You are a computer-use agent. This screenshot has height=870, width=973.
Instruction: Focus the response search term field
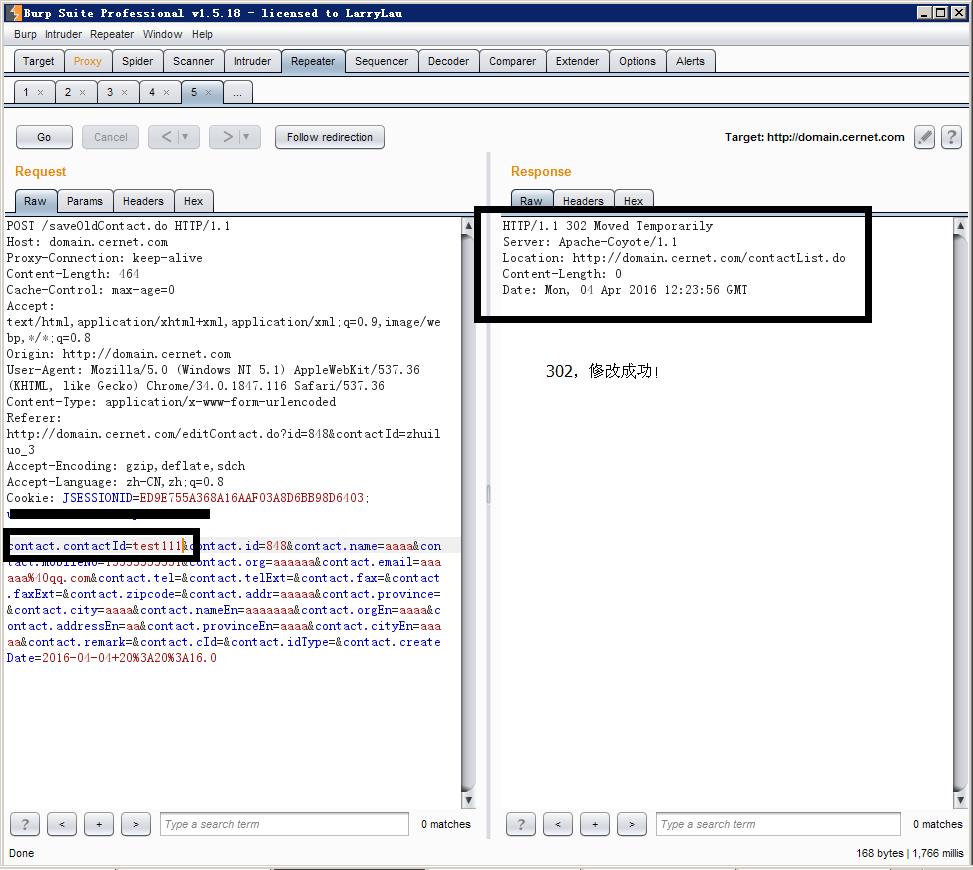pos(778,824)
